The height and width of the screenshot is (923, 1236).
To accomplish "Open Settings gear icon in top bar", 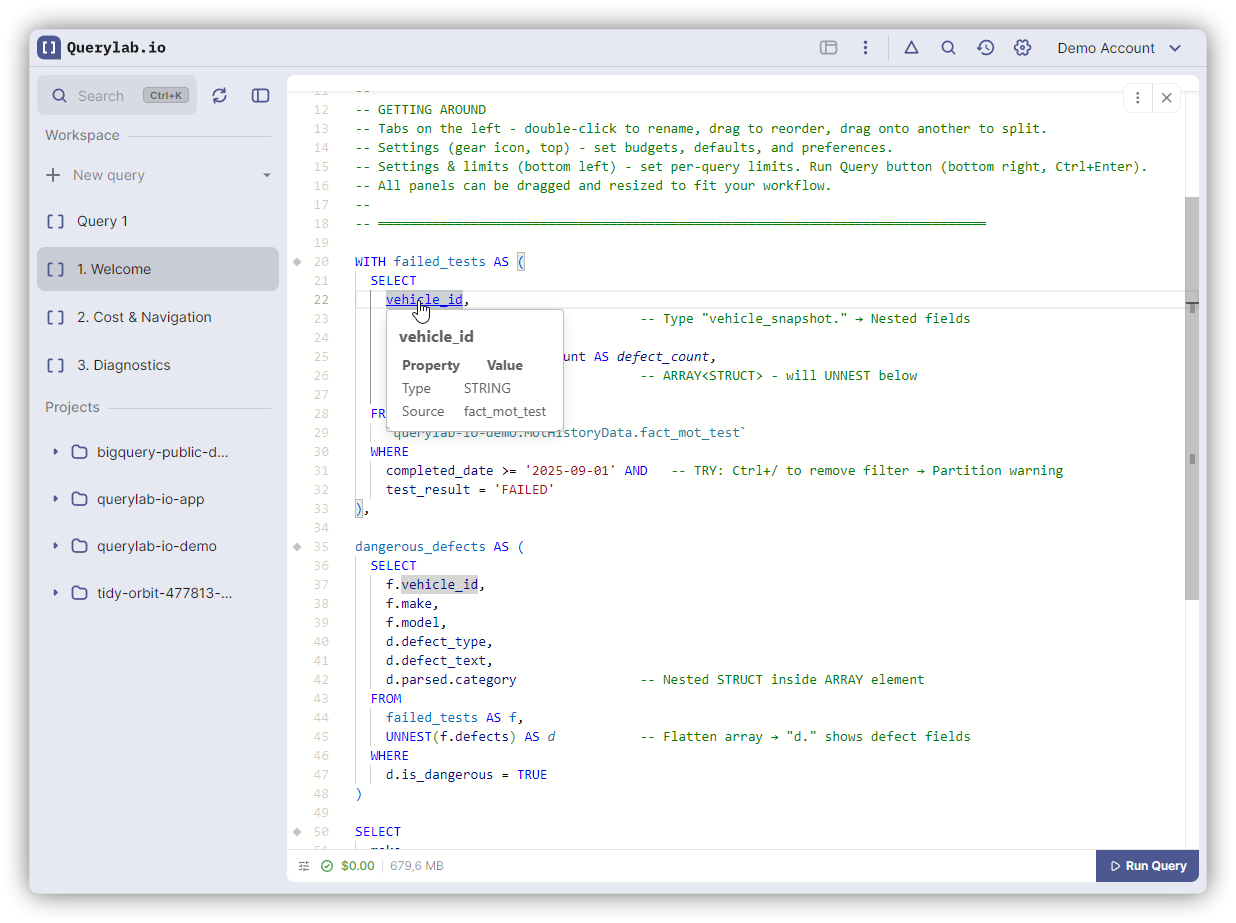I will click(1022, 48).
